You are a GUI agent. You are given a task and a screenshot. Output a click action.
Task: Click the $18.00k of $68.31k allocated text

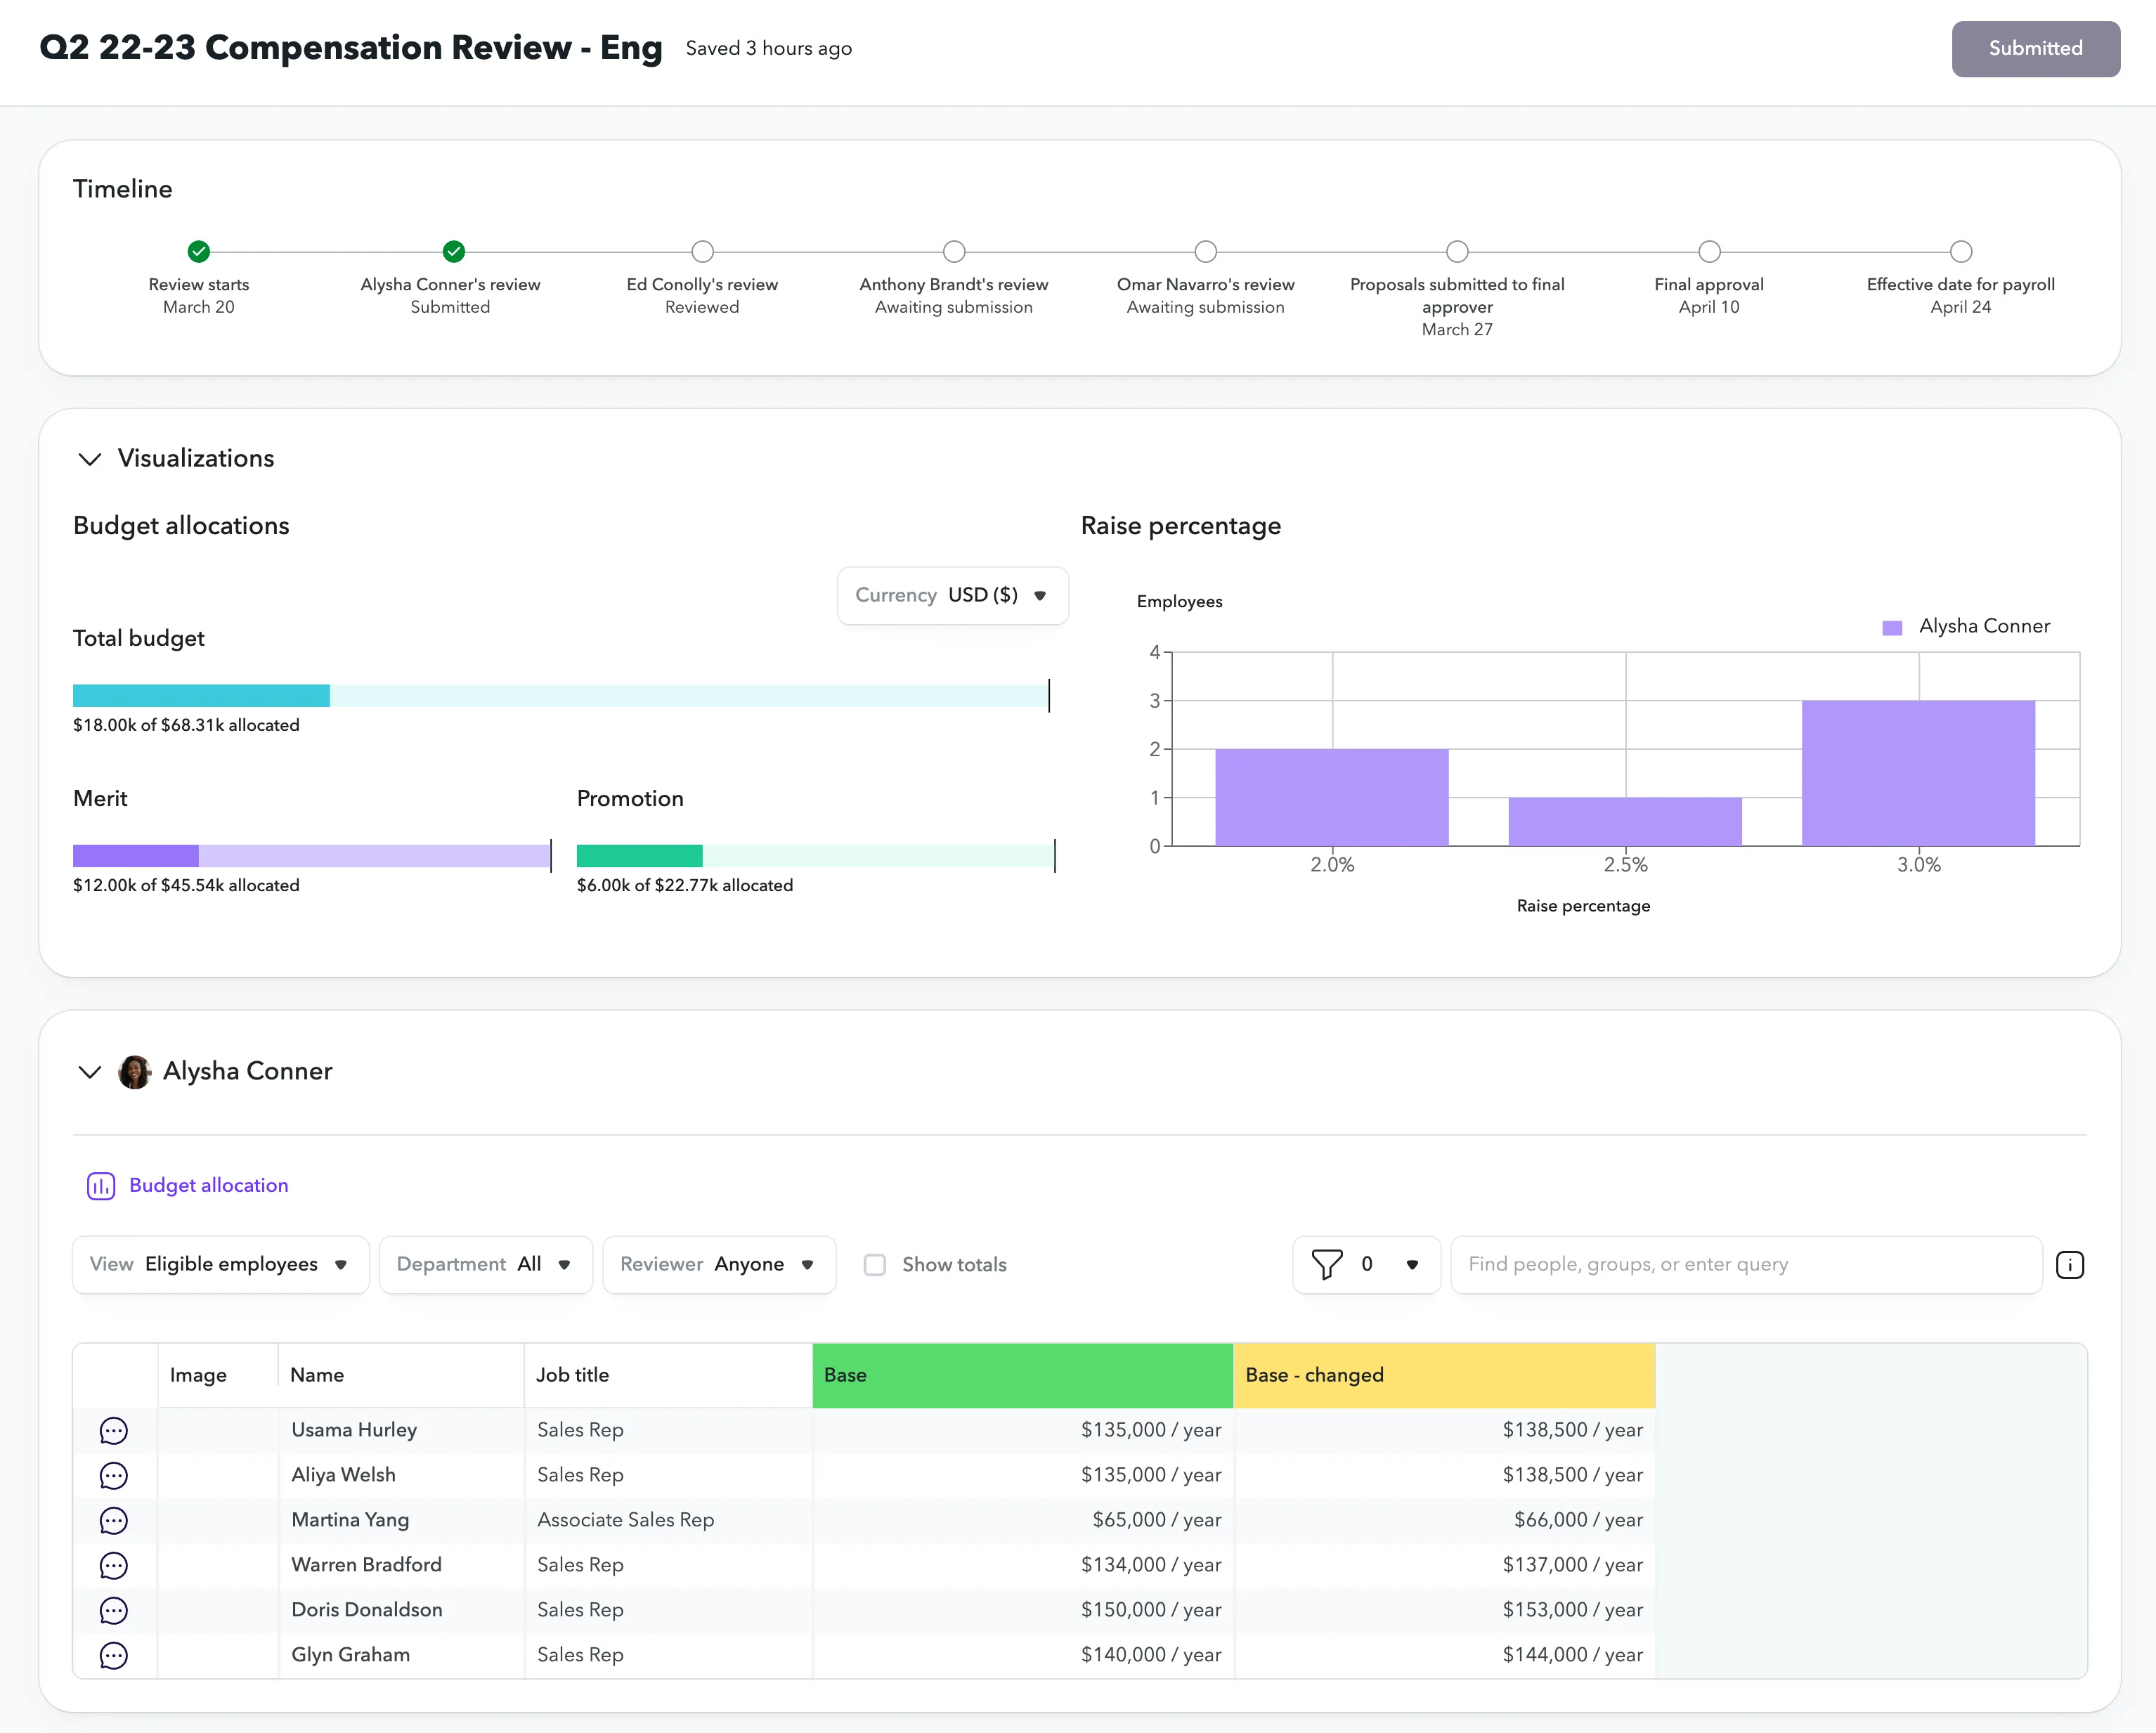coord(186,726)
